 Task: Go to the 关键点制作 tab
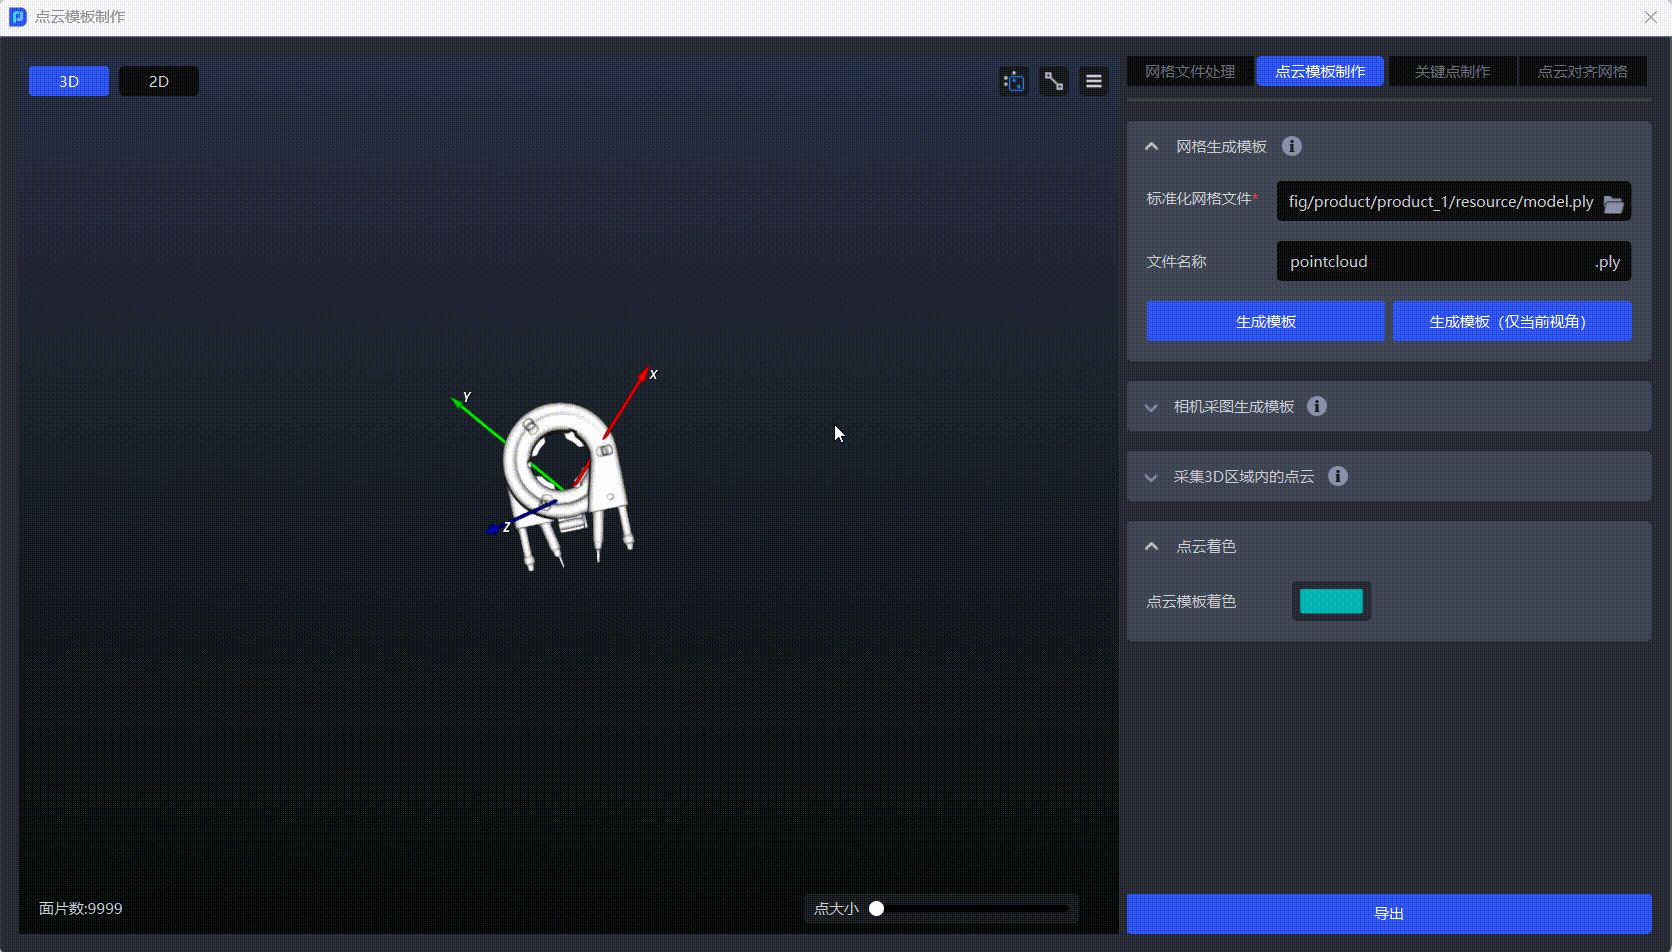(x=1452, y=71)
